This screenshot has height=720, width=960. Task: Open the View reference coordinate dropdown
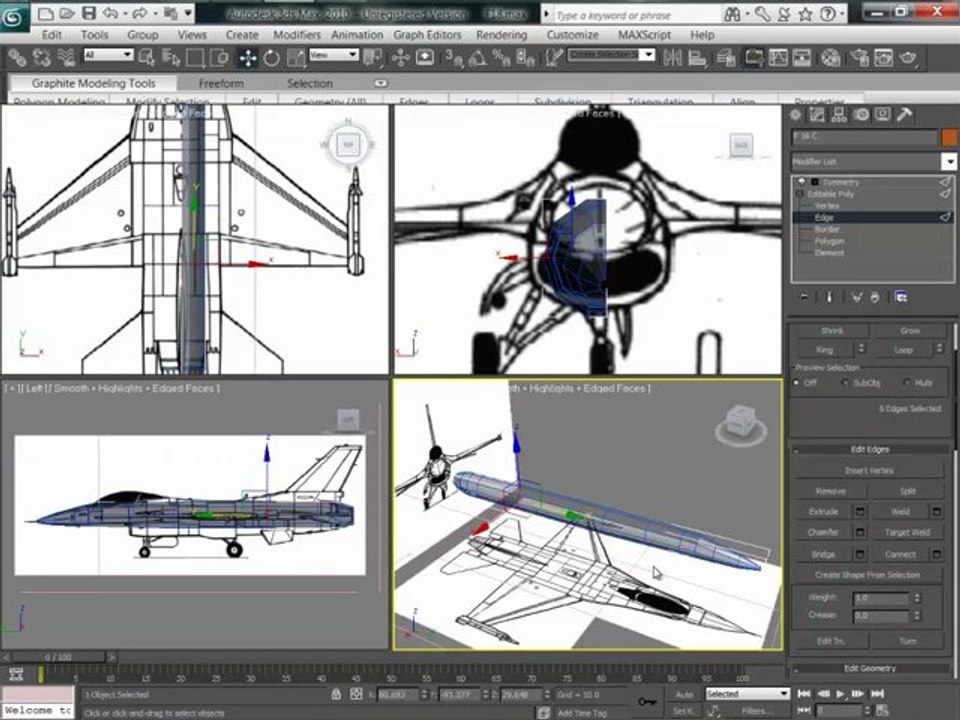click(x=334, y=54)
